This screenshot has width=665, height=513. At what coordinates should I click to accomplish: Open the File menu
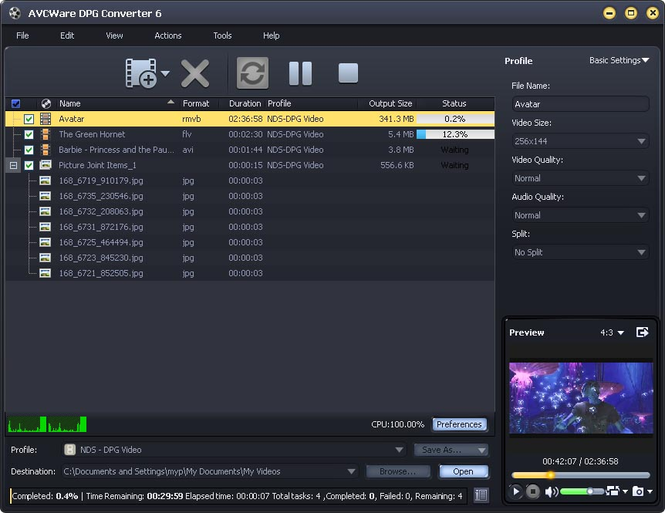[x=22, y=36]
